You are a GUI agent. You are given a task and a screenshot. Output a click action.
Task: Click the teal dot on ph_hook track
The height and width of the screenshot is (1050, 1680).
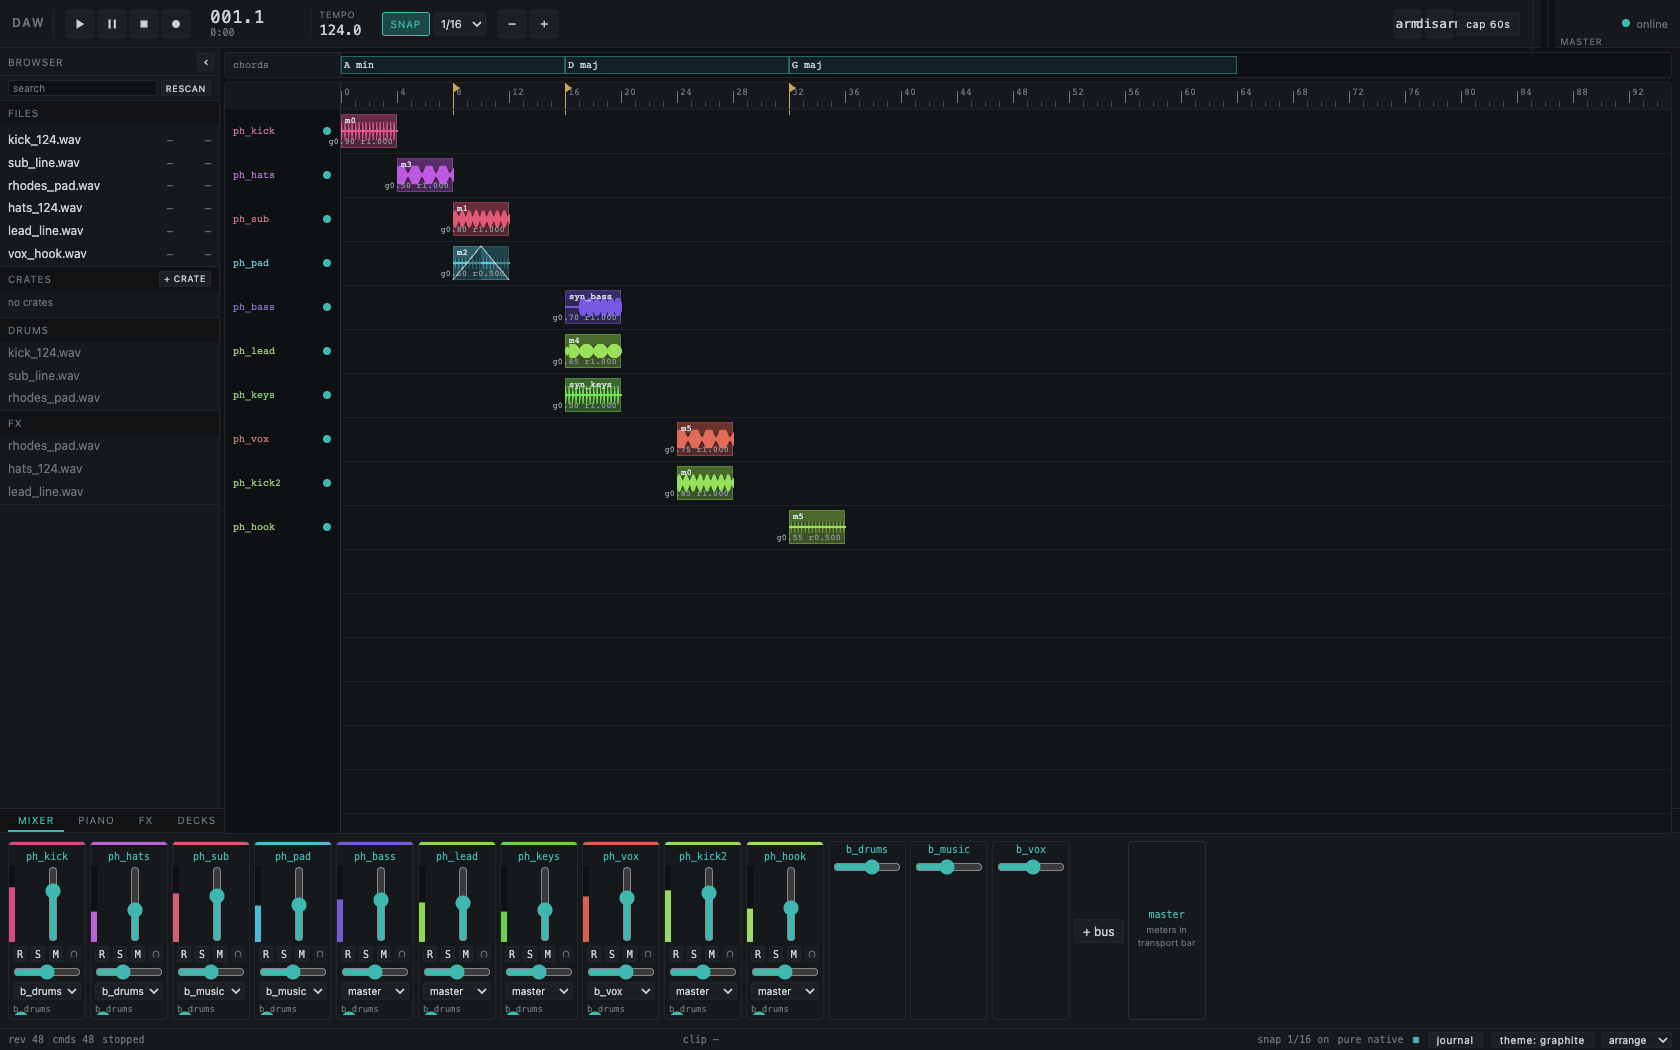(x=327, y=527)
